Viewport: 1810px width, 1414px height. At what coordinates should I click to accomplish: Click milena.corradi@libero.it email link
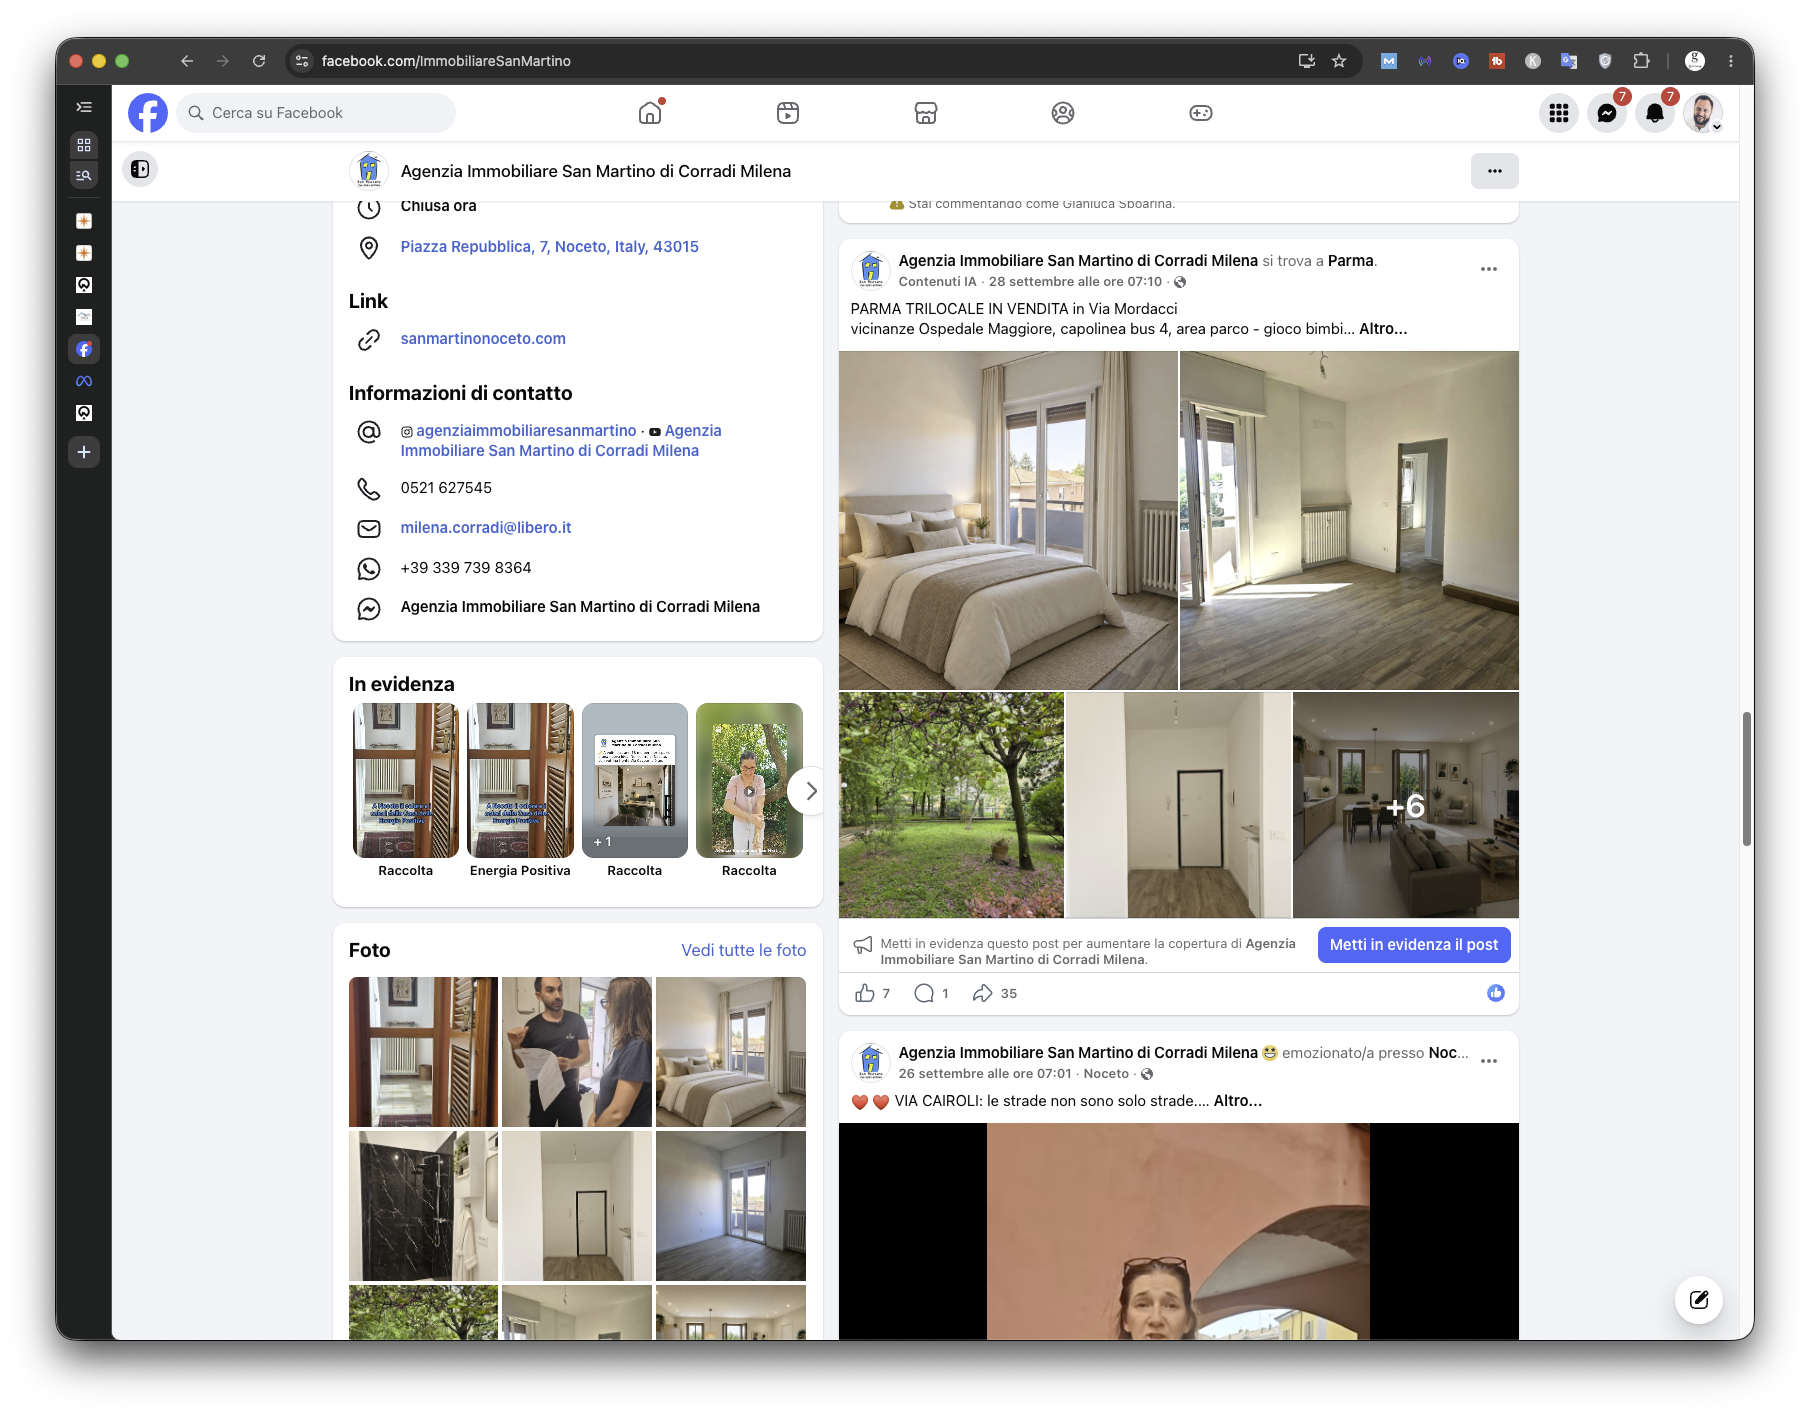tap(486, 528)
